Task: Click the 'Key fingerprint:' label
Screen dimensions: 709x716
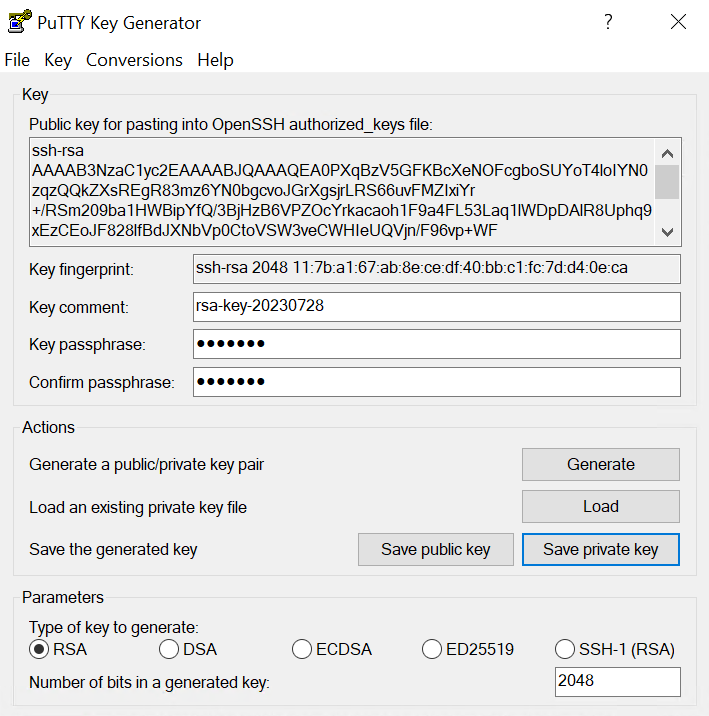Action: [81, 269]
